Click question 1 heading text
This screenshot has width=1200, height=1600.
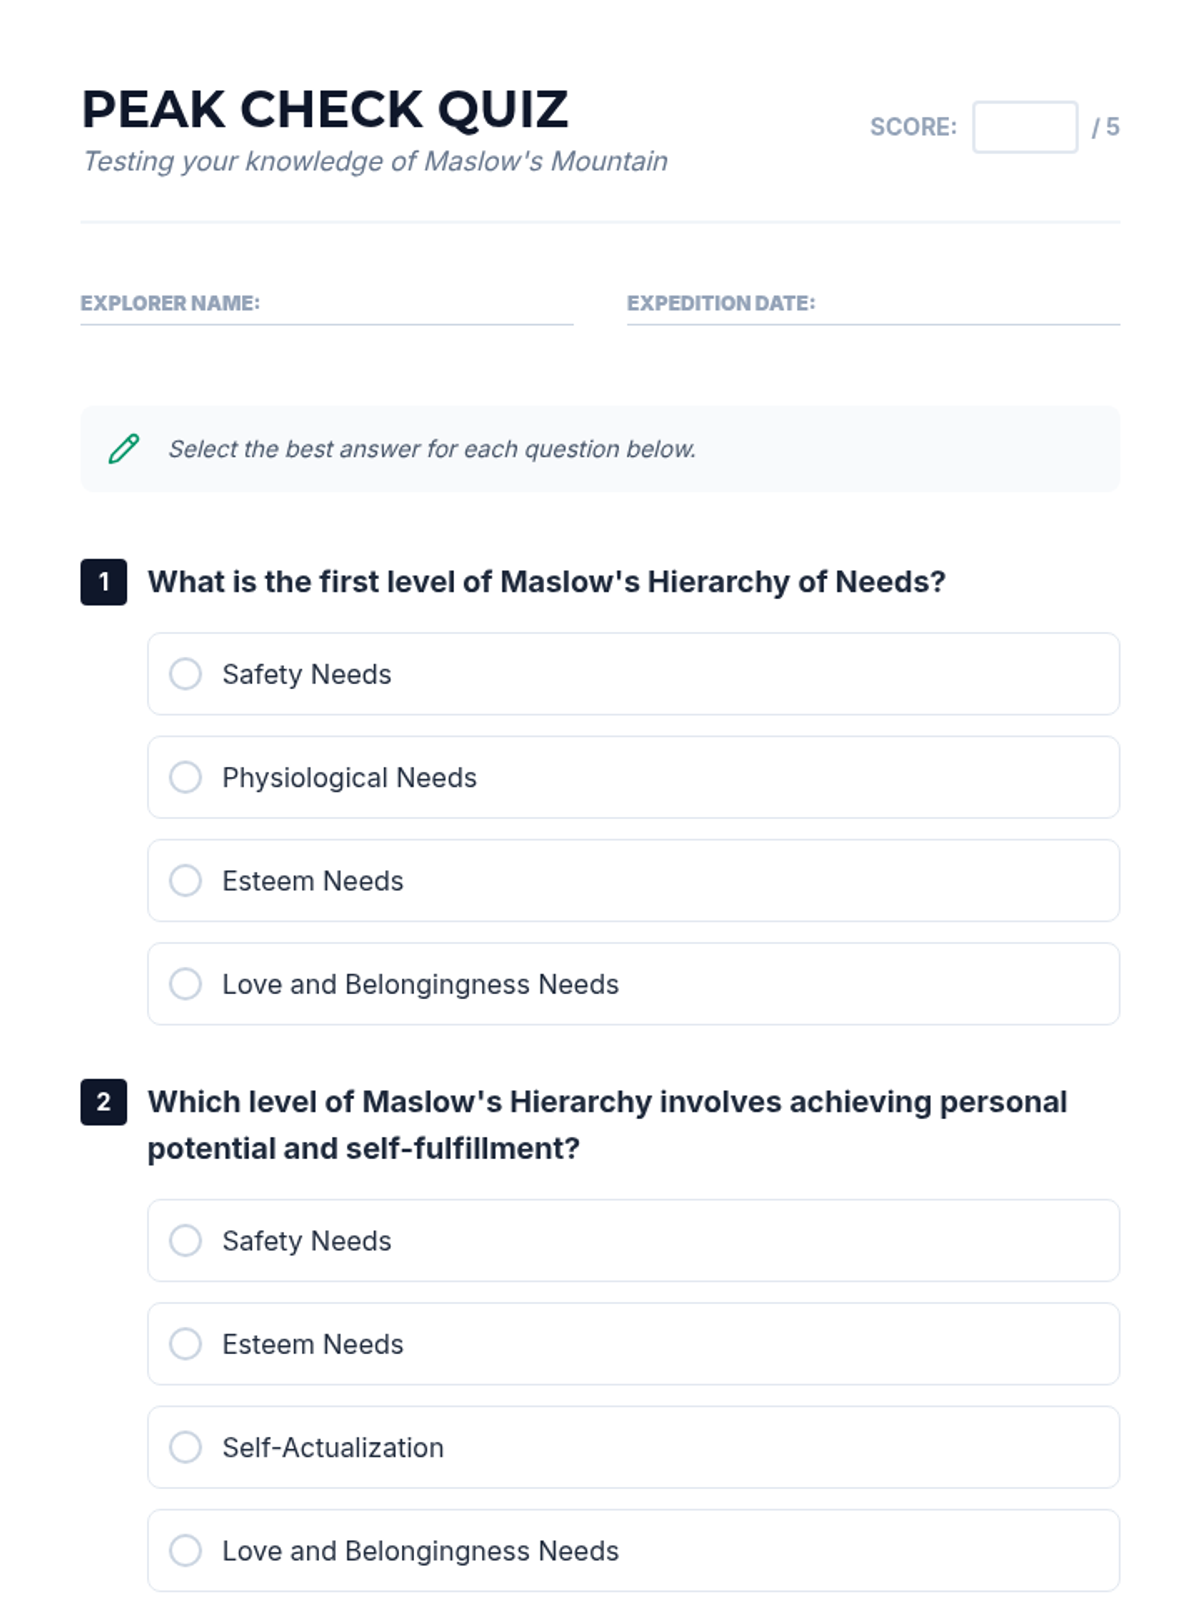[546, 582]
